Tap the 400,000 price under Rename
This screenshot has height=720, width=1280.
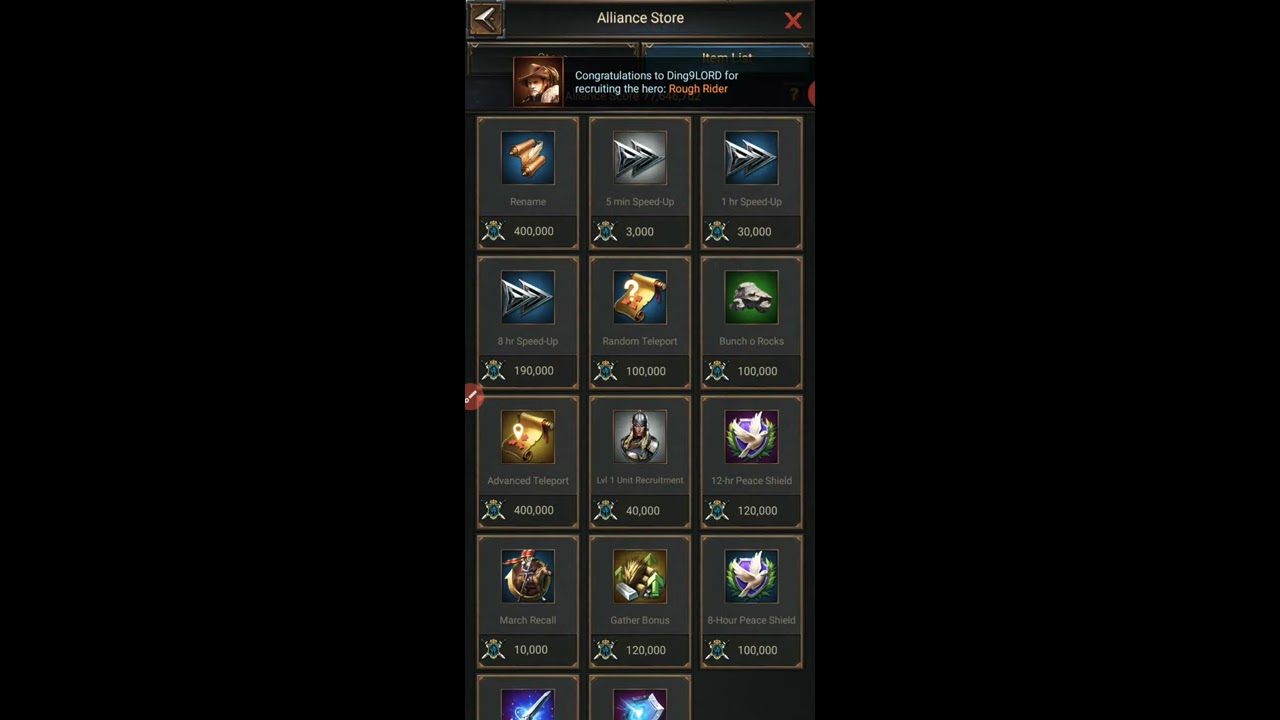[533, 231]
